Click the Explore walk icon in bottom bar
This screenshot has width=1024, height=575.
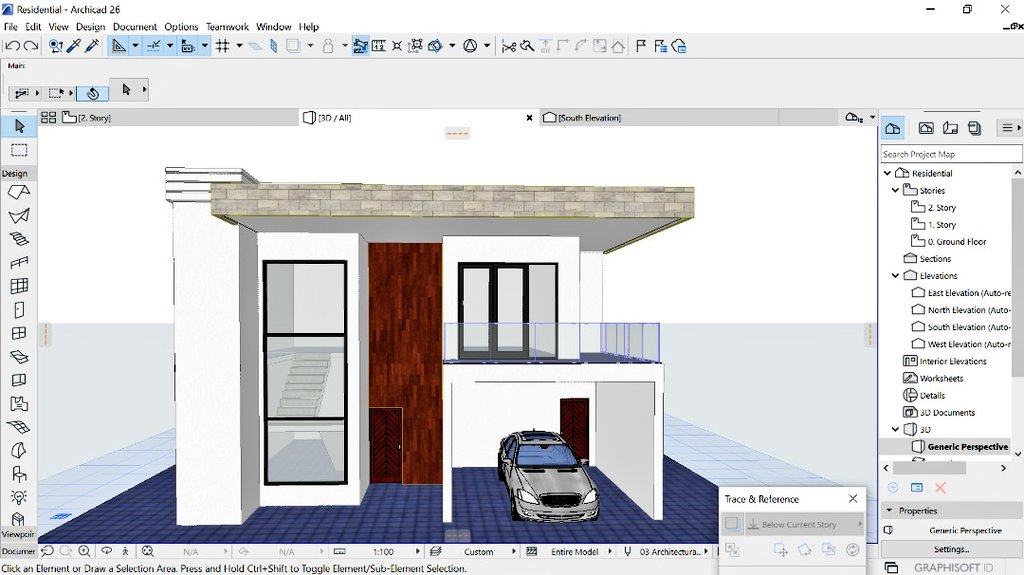[x=125, y=551]
